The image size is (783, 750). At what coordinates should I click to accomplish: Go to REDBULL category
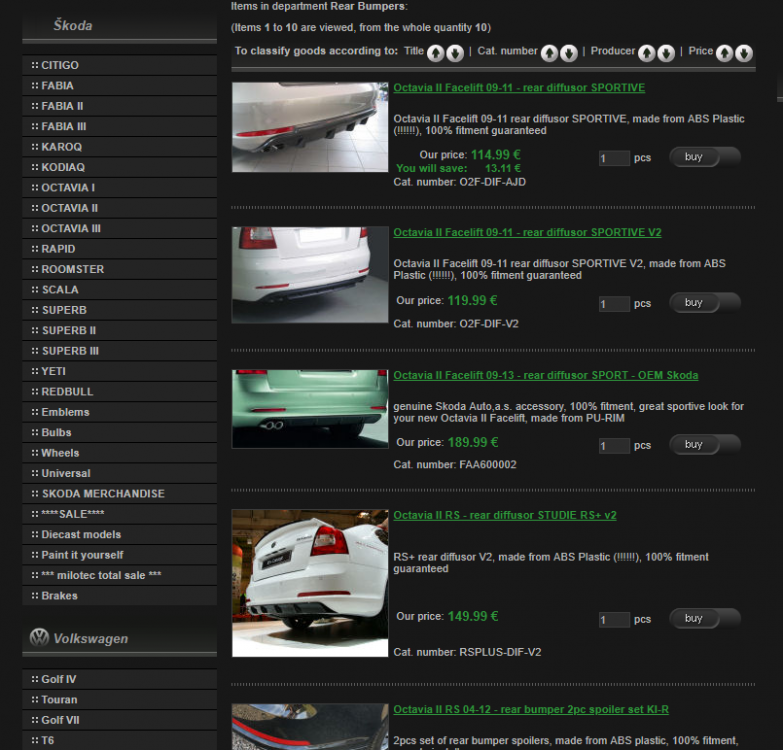tap(119, 392)
